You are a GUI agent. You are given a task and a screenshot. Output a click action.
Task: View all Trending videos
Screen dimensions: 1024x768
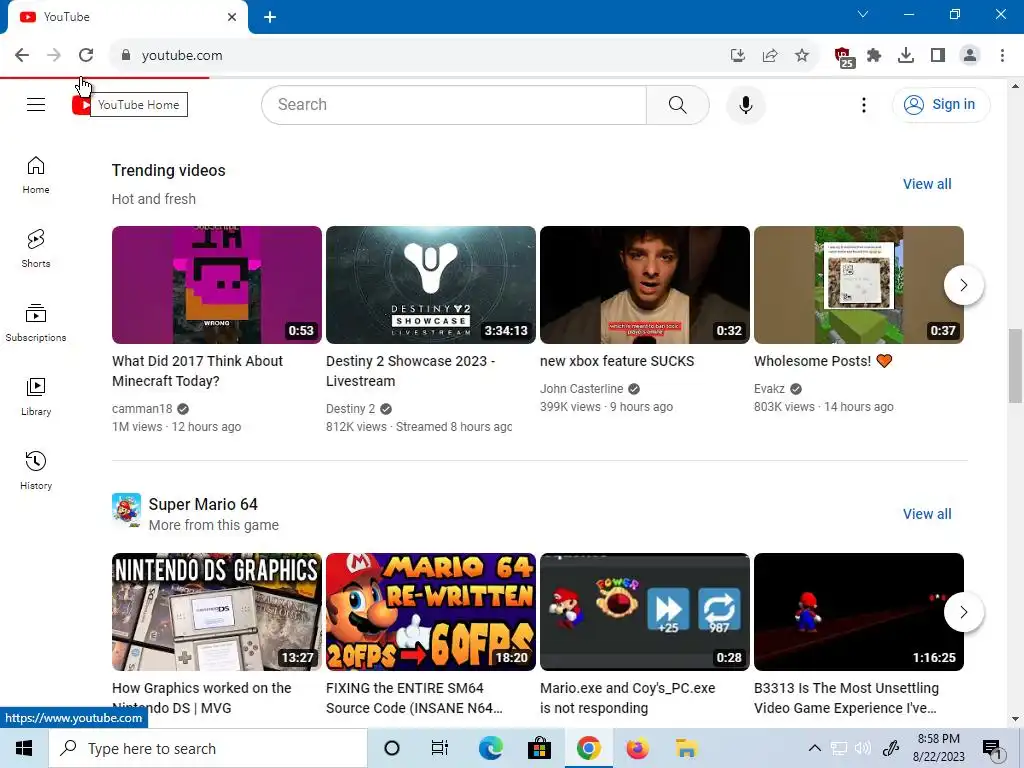click(x=927, y=184)
